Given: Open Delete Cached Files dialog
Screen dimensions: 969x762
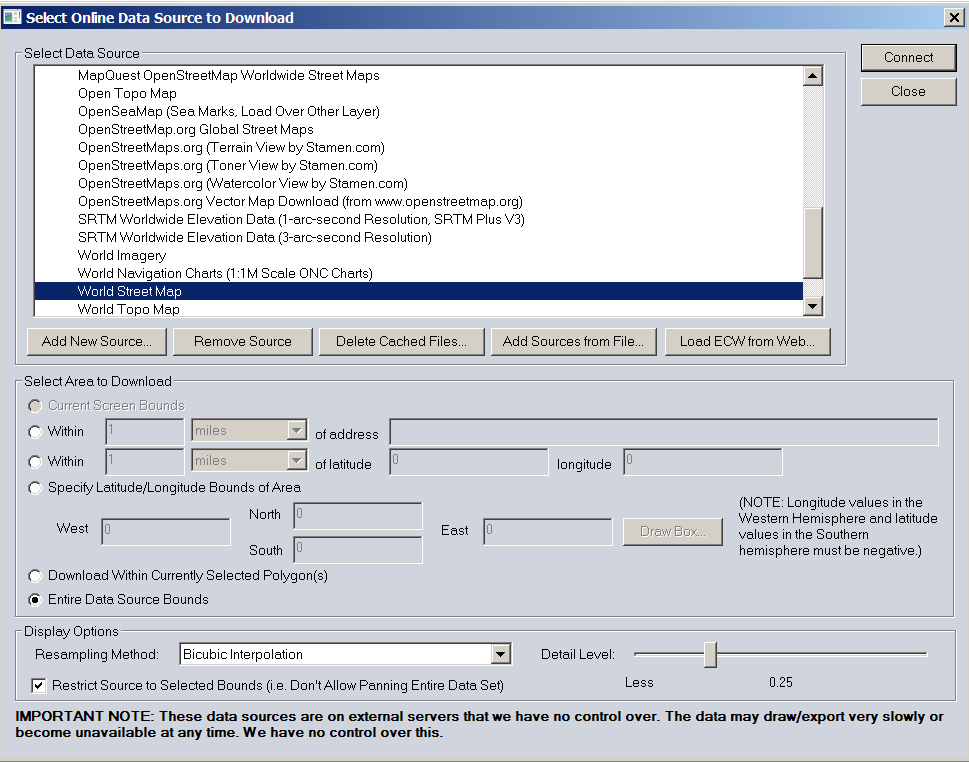Looking at the screenshot, I should 401,342.
